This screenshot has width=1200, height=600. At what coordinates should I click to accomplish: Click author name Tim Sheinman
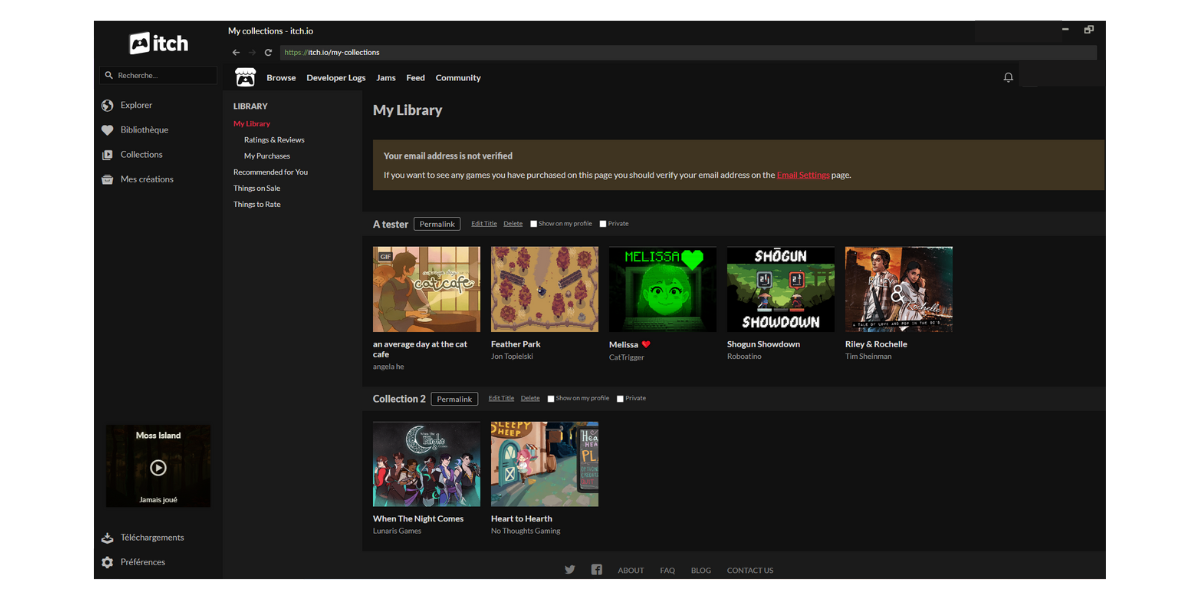point(868,356)
